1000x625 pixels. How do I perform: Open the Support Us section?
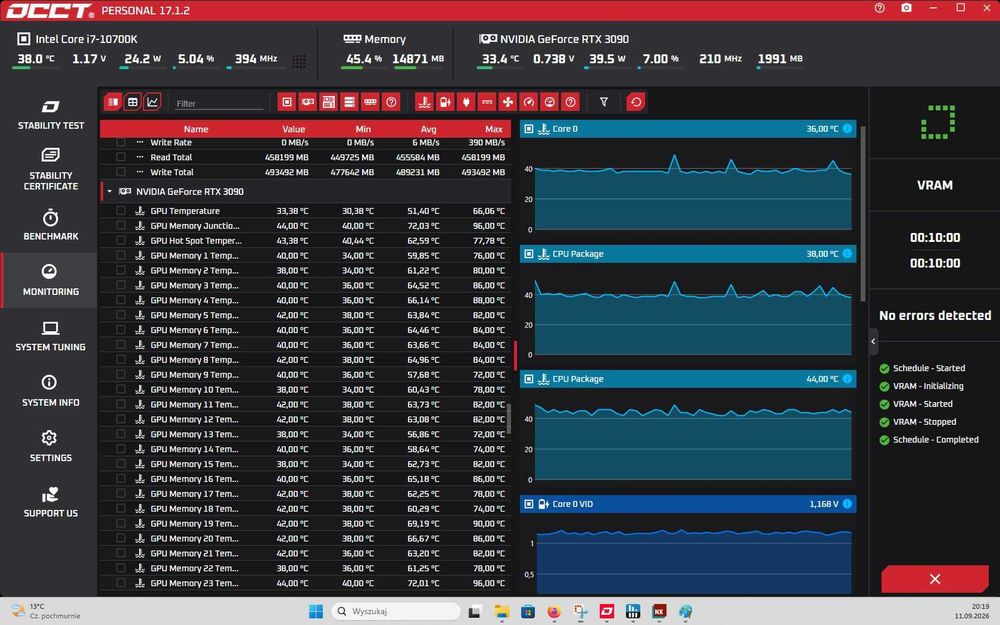pos(50,502)
